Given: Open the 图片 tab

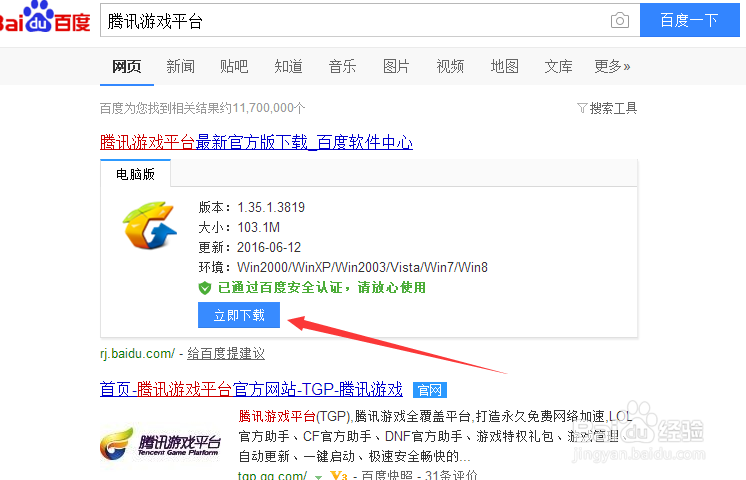Looking at the screenshot, I should point(396,66).
